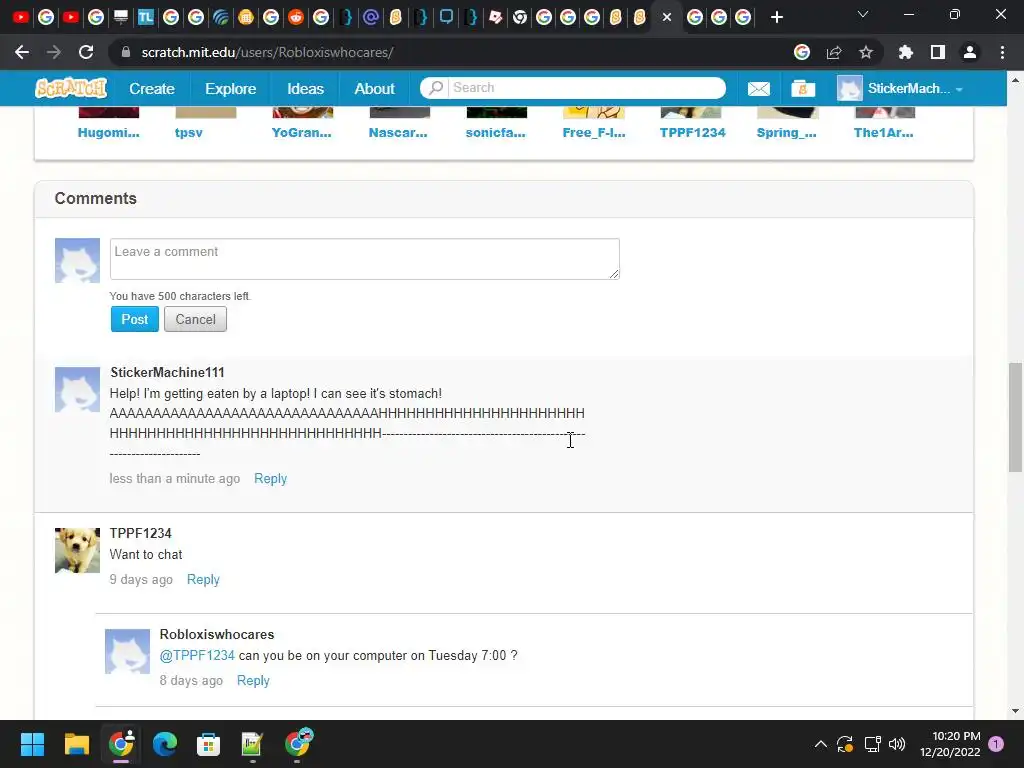Click Robloxiswhocares' reply avatar

pyautogui.click(x=127, y=651)
